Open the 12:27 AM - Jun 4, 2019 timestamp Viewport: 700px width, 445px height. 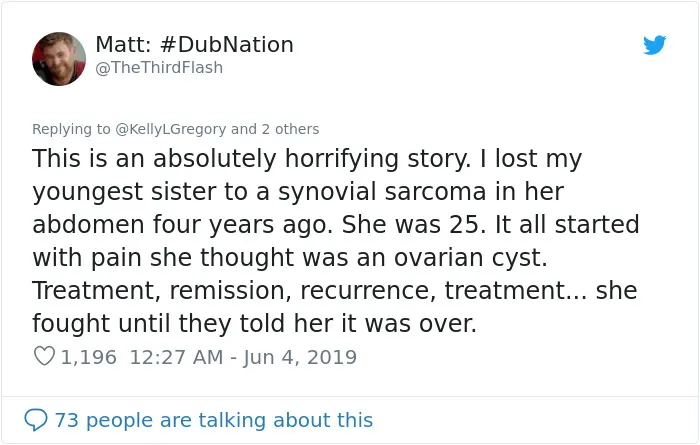coord(243,357)
